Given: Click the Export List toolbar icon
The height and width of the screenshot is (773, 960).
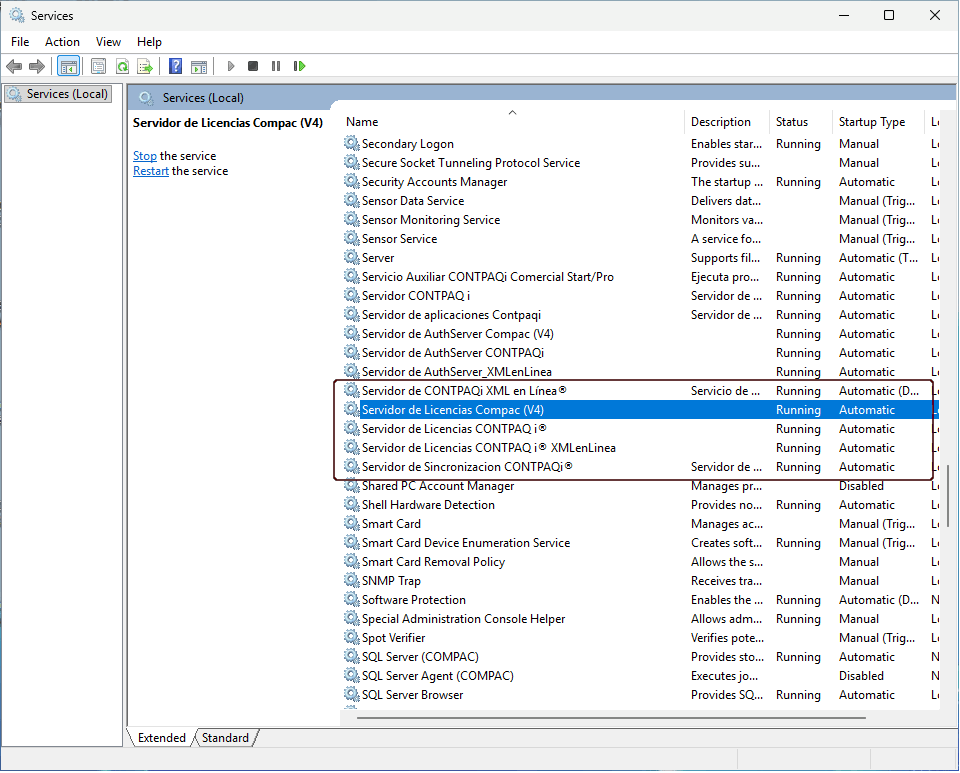Looking at the screenshot, I should [145, 66].
